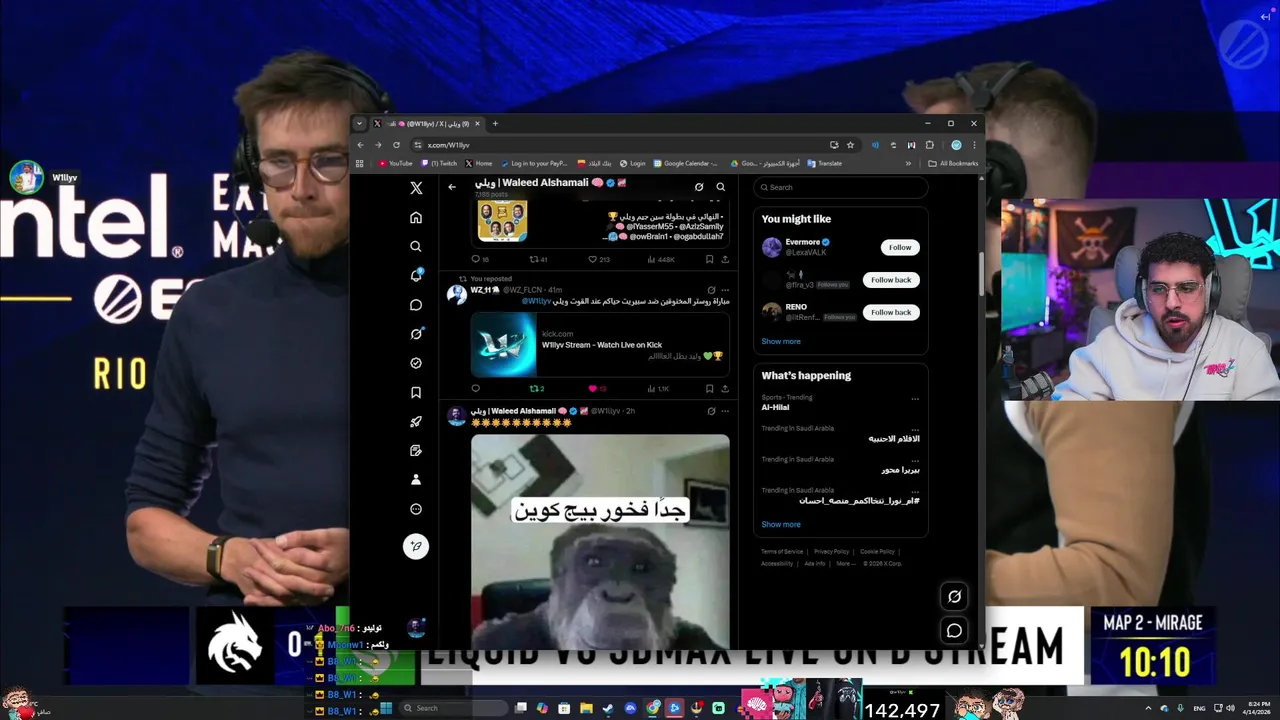
Task: Open Chrome extensions puzzle icon
Action: 929,145
